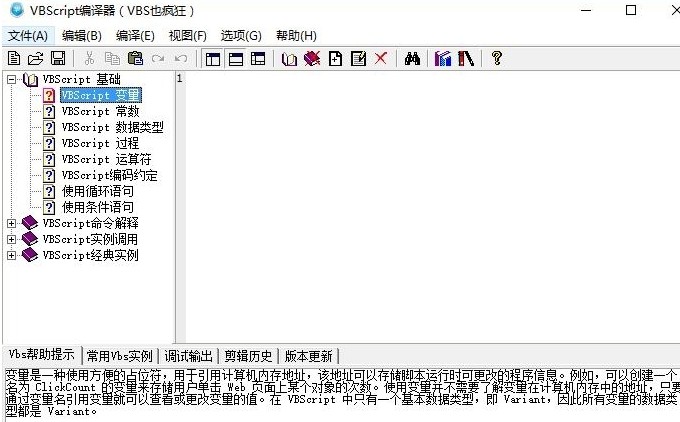Screen dimensions: 680x422
Task: Click the open folder toolbar icon
Action: click(36, 59)
